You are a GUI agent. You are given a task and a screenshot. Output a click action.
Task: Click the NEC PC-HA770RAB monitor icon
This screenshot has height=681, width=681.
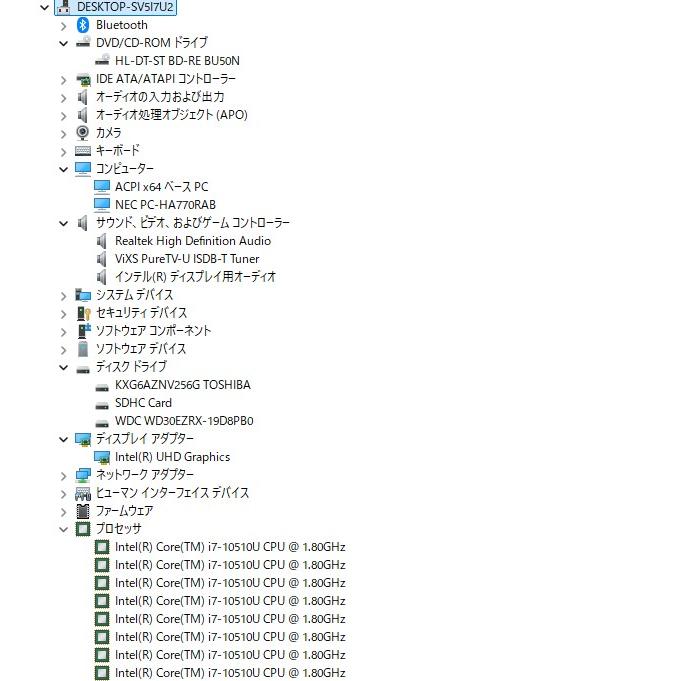pos(102,205)
